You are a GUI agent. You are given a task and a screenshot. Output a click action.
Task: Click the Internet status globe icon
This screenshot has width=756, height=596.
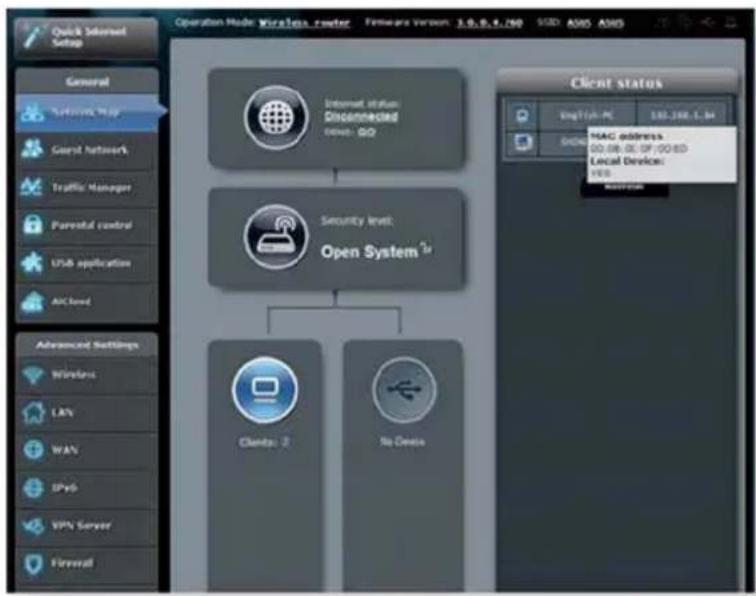pyautogui.click(x=276, y=117)
